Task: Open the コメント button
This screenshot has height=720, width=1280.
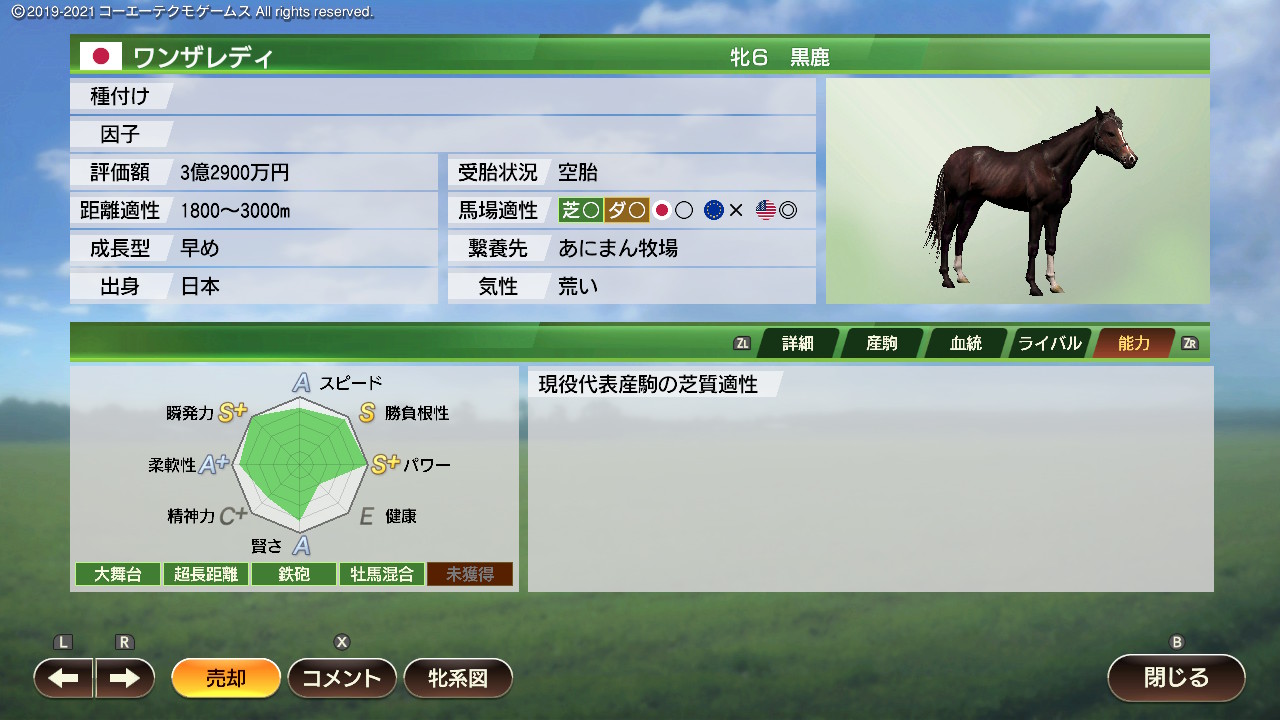Action: click(x=342, y=678)
